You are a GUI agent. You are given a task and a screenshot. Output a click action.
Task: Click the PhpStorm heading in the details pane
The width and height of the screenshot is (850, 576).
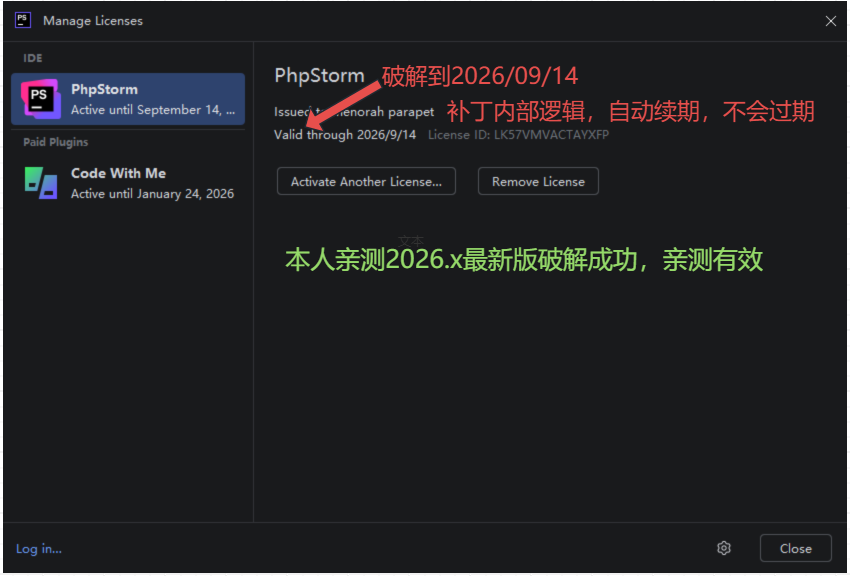(x=319, y=75)
